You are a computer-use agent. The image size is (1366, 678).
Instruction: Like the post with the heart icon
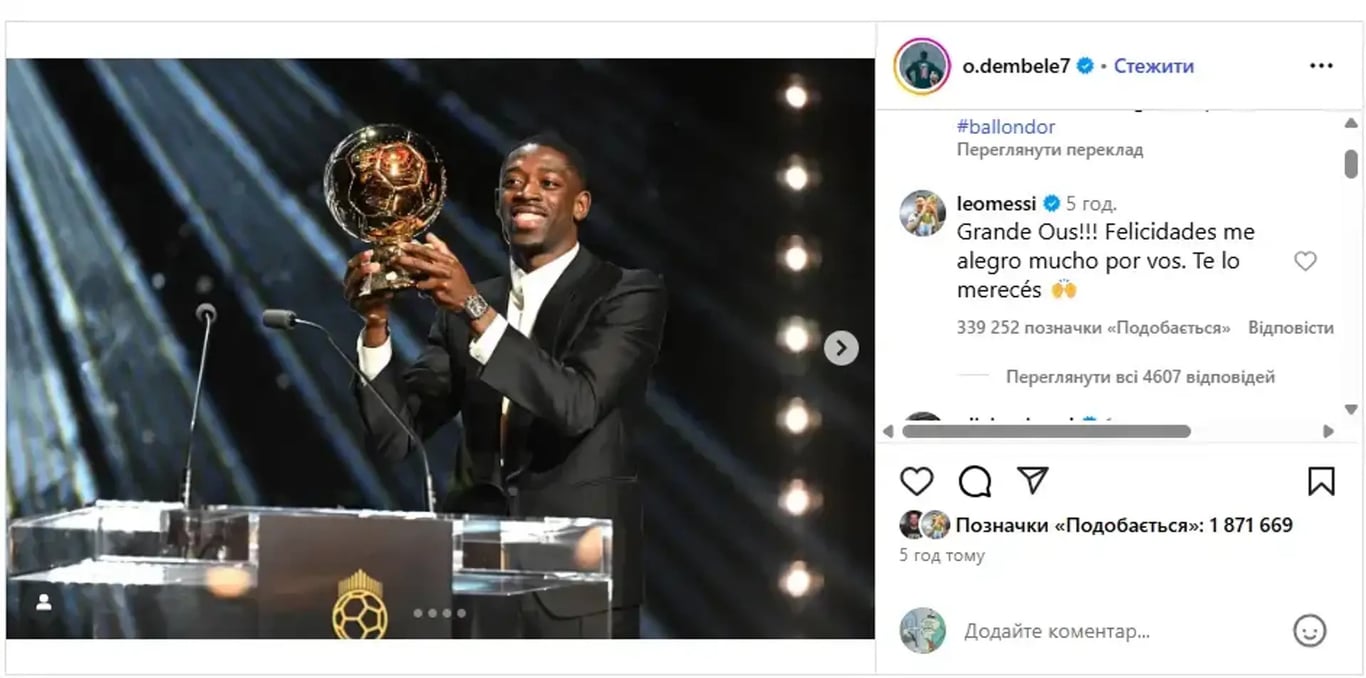pyautogui.click(x=916, y=481)
